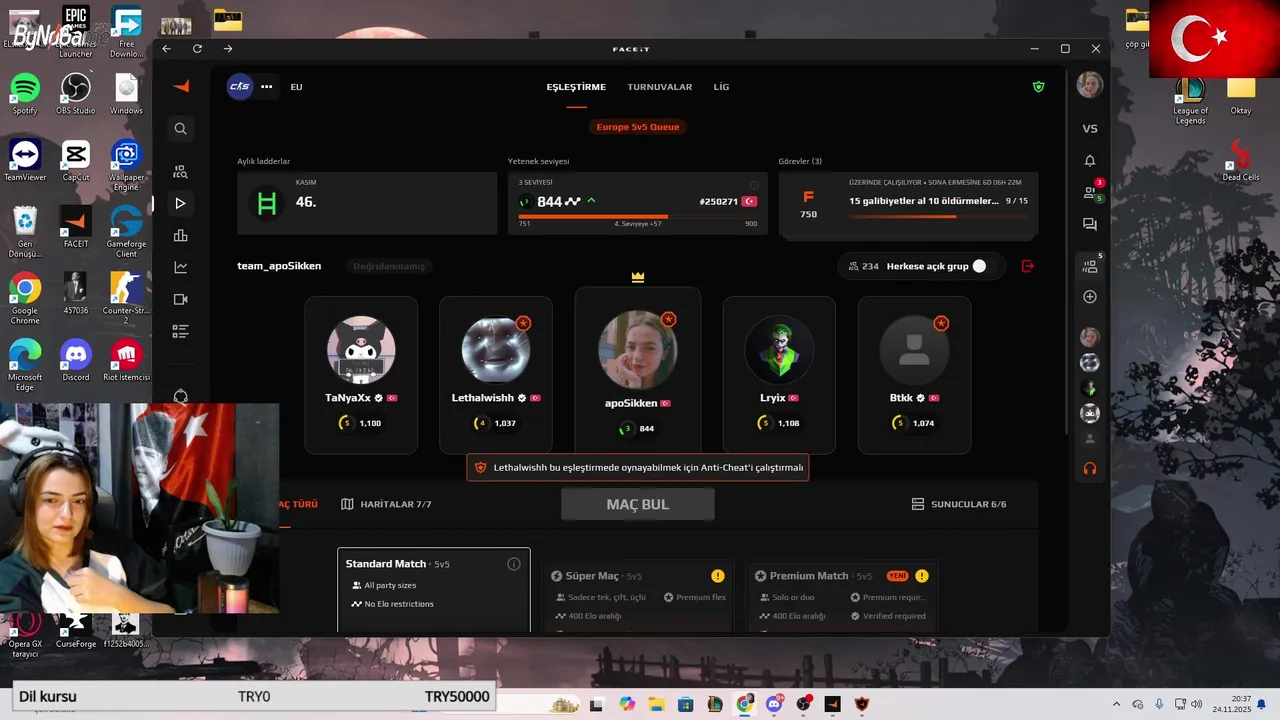
Task: Click the CS2 game logo icon
Action: click(240, 87)
